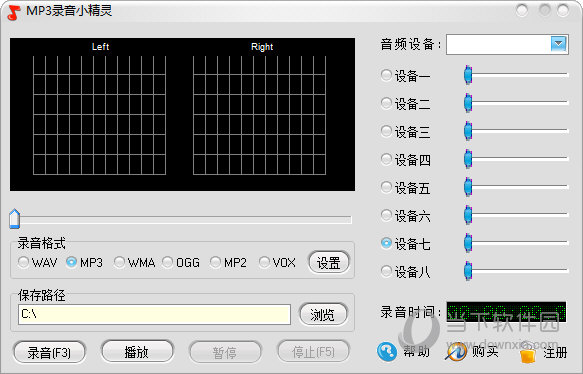Click the 录音时间 digital time display

[x=506, y=312]
